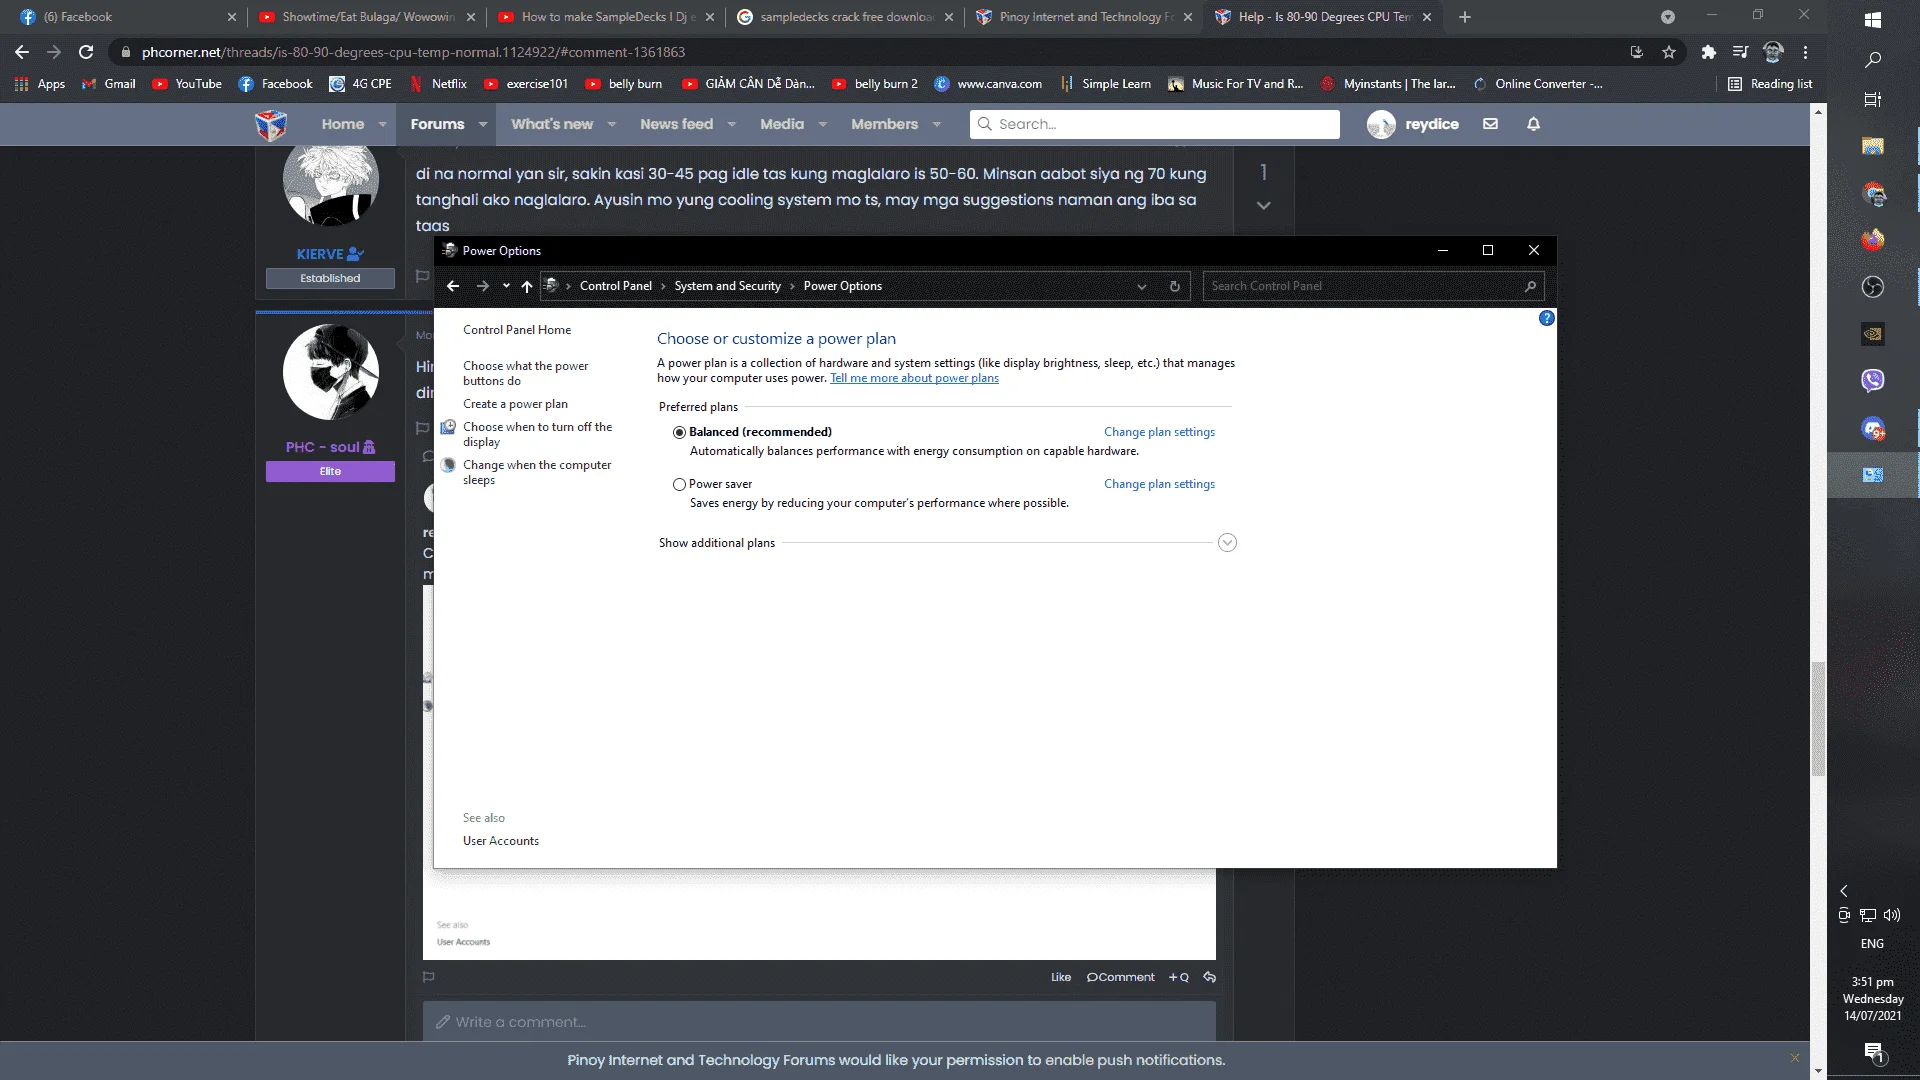
Task: Expand Show additional plans section
Action: [1227, 543]
